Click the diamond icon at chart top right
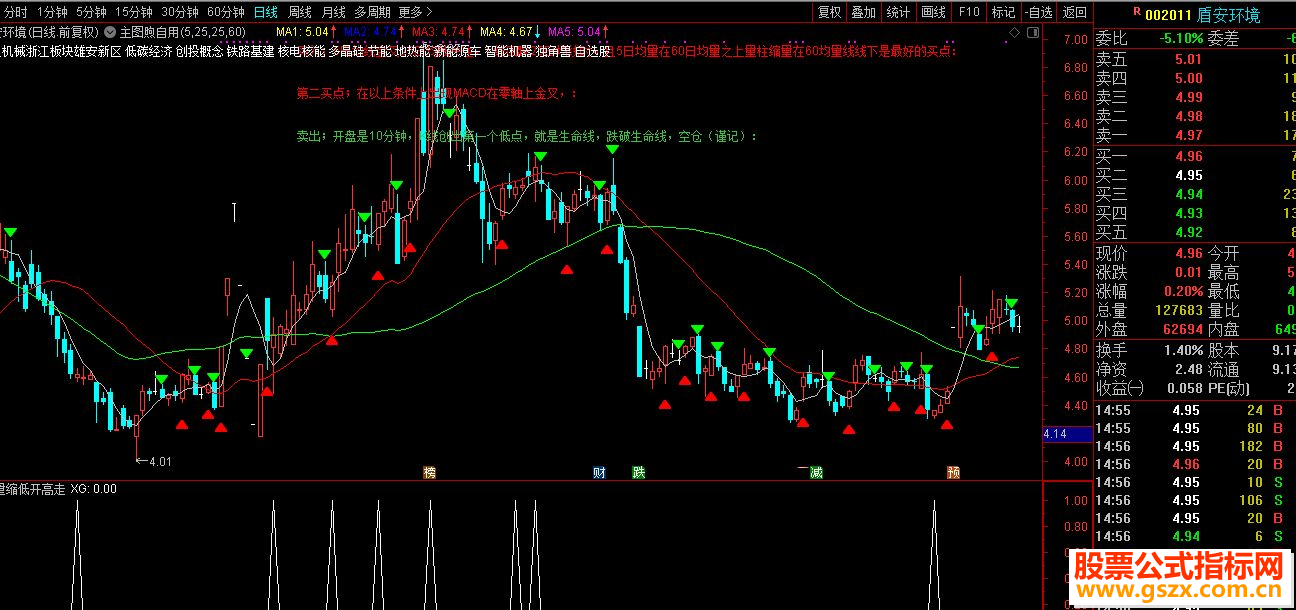Viewport: 1296px width, 610px height. [x=1016, y=32]
